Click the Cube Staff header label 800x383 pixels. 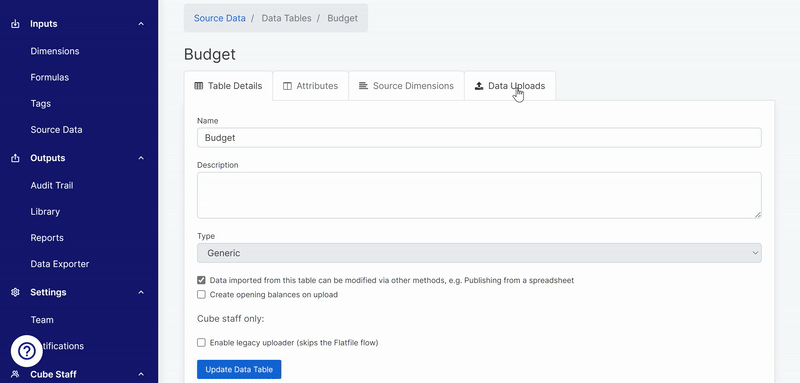coord(53,374)
